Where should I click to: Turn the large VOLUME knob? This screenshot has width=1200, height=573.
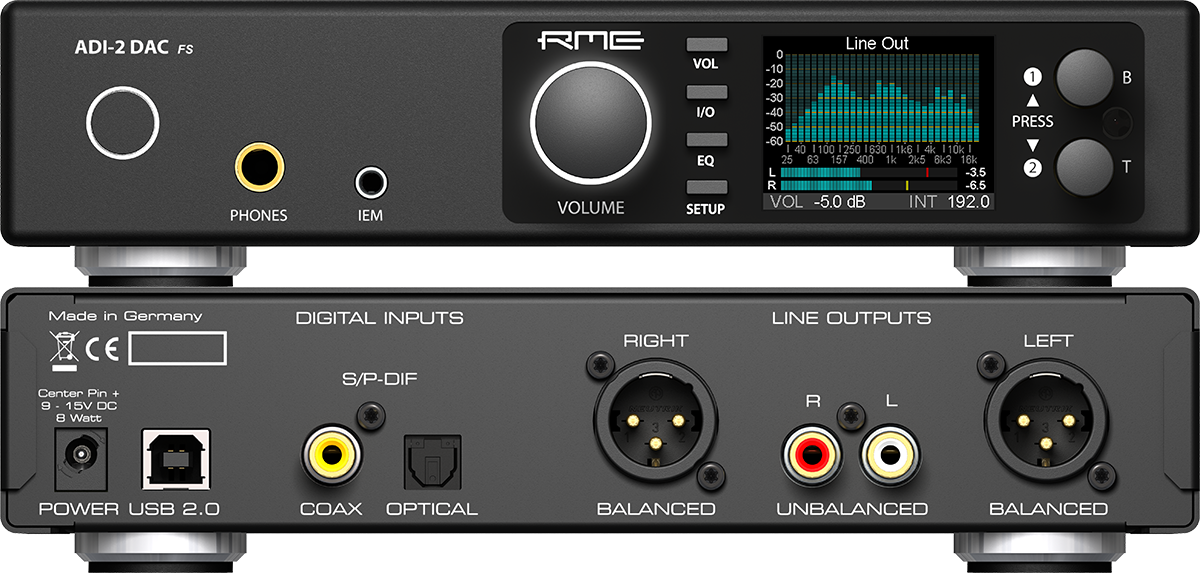591,125
